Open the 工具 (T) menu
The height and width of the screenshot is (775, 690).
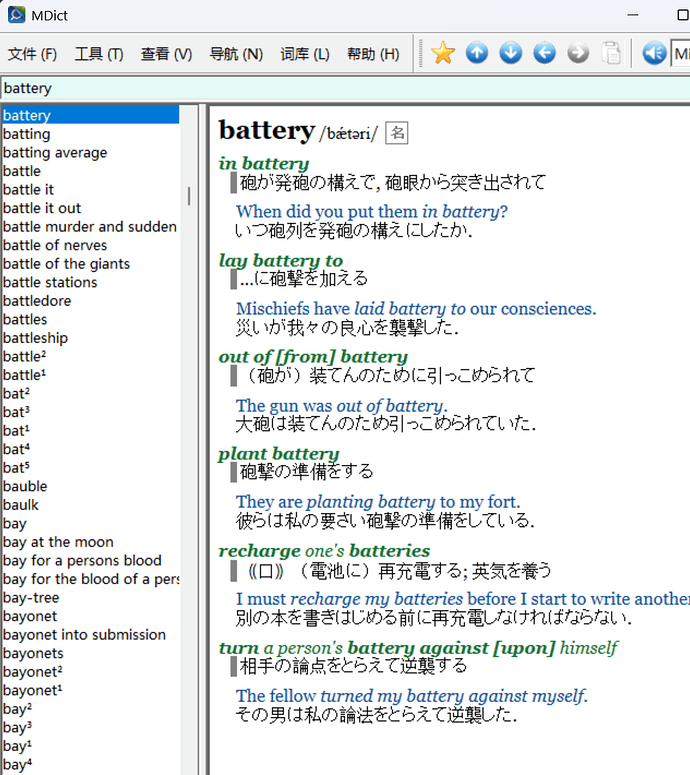99,54
